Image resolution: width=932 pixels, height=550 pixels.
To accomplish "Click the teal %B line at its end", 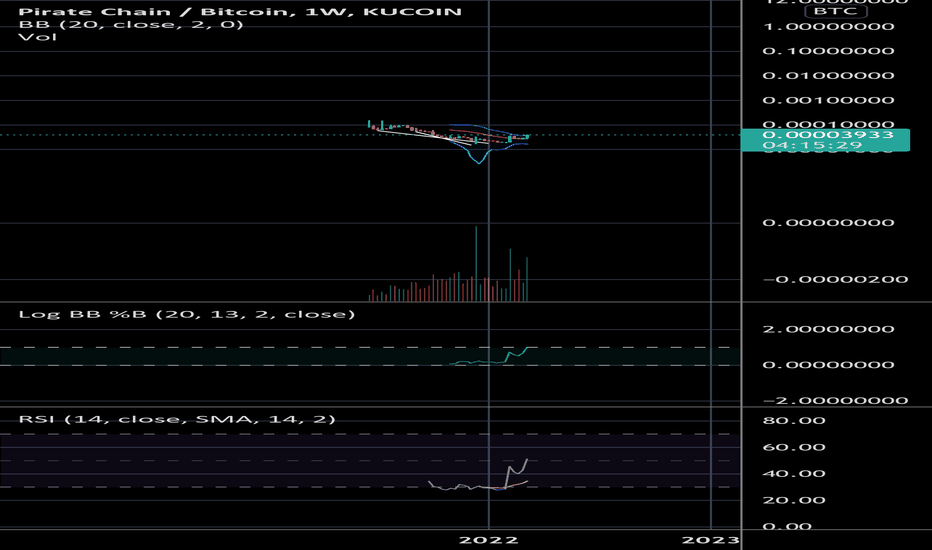I will [527, 348].
